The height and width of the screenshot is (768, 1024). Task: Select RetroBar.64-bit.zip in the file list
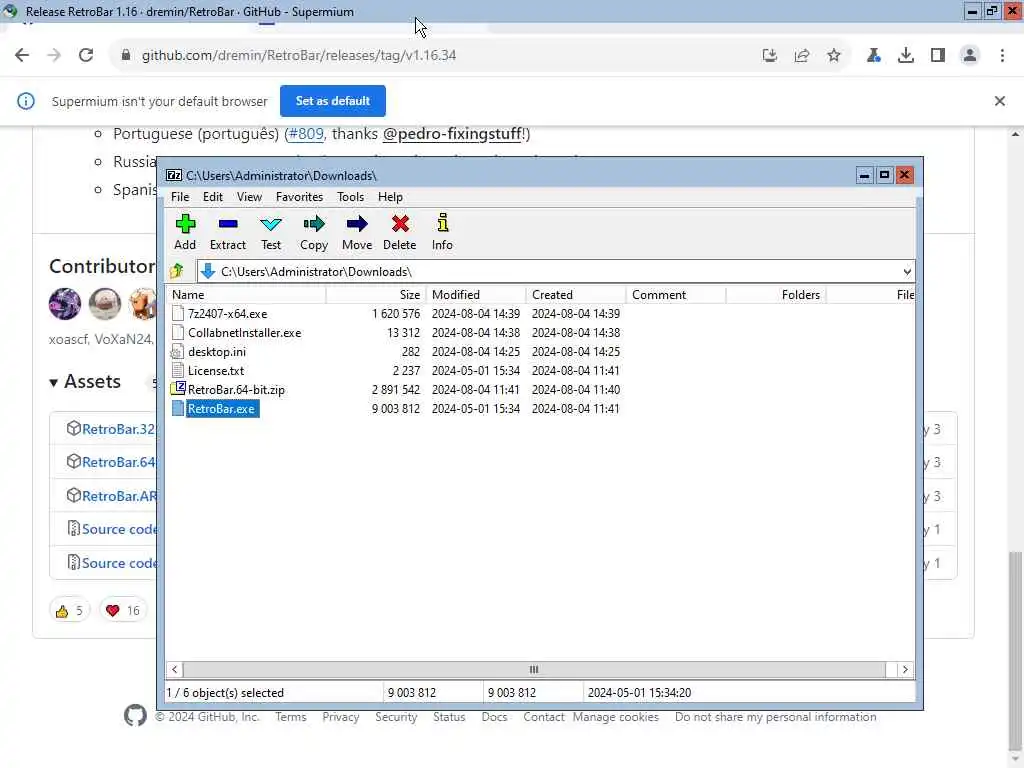click(236, 390)
